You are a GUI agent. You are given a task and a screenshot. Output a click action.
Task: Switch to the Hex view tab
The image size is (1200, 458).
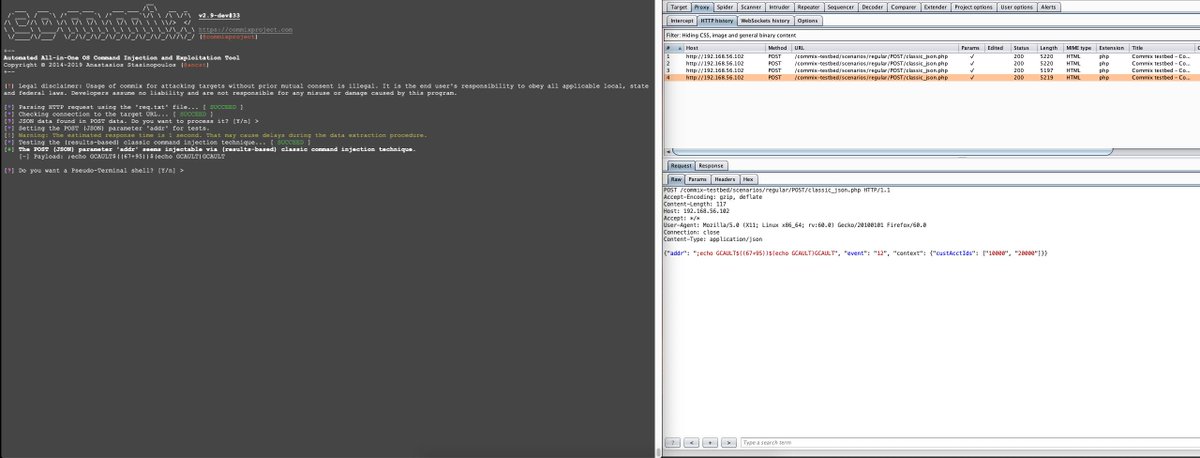(x=748, y=179)
